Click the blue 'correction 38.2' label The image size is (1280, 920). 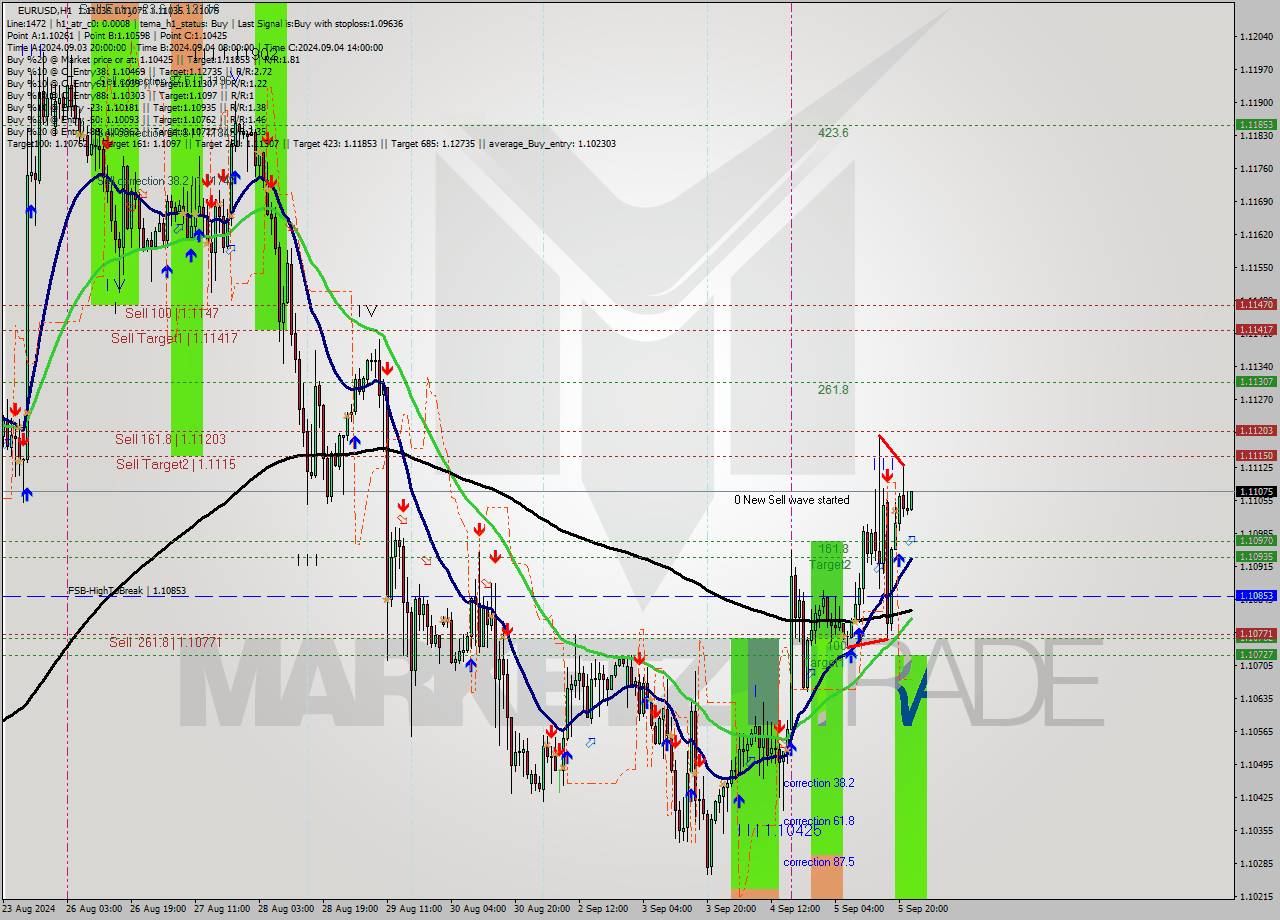coord(818,783)
